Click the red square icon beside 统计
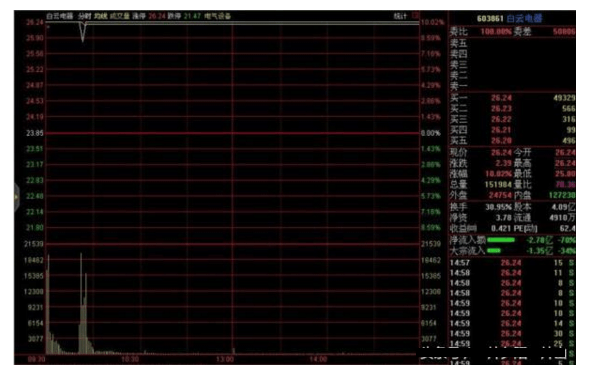 tap(415, 15)
